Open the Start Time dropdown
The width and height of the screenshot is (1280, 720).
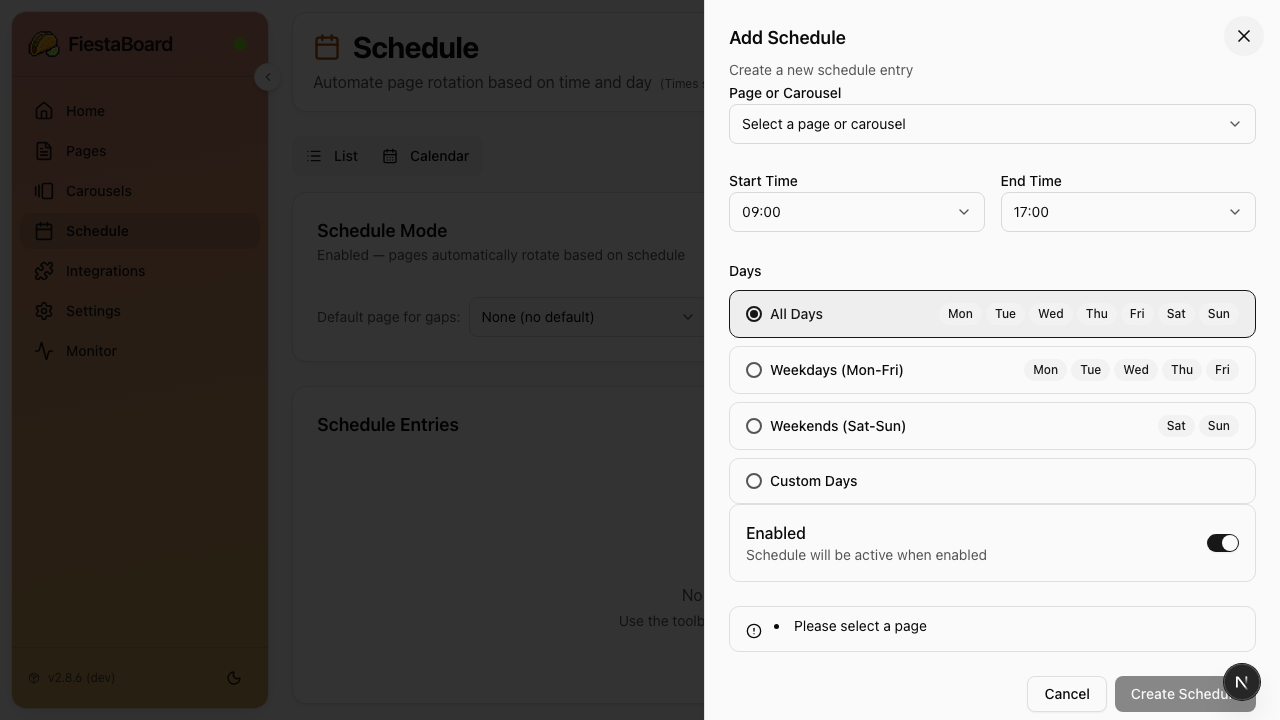(856, 212)
